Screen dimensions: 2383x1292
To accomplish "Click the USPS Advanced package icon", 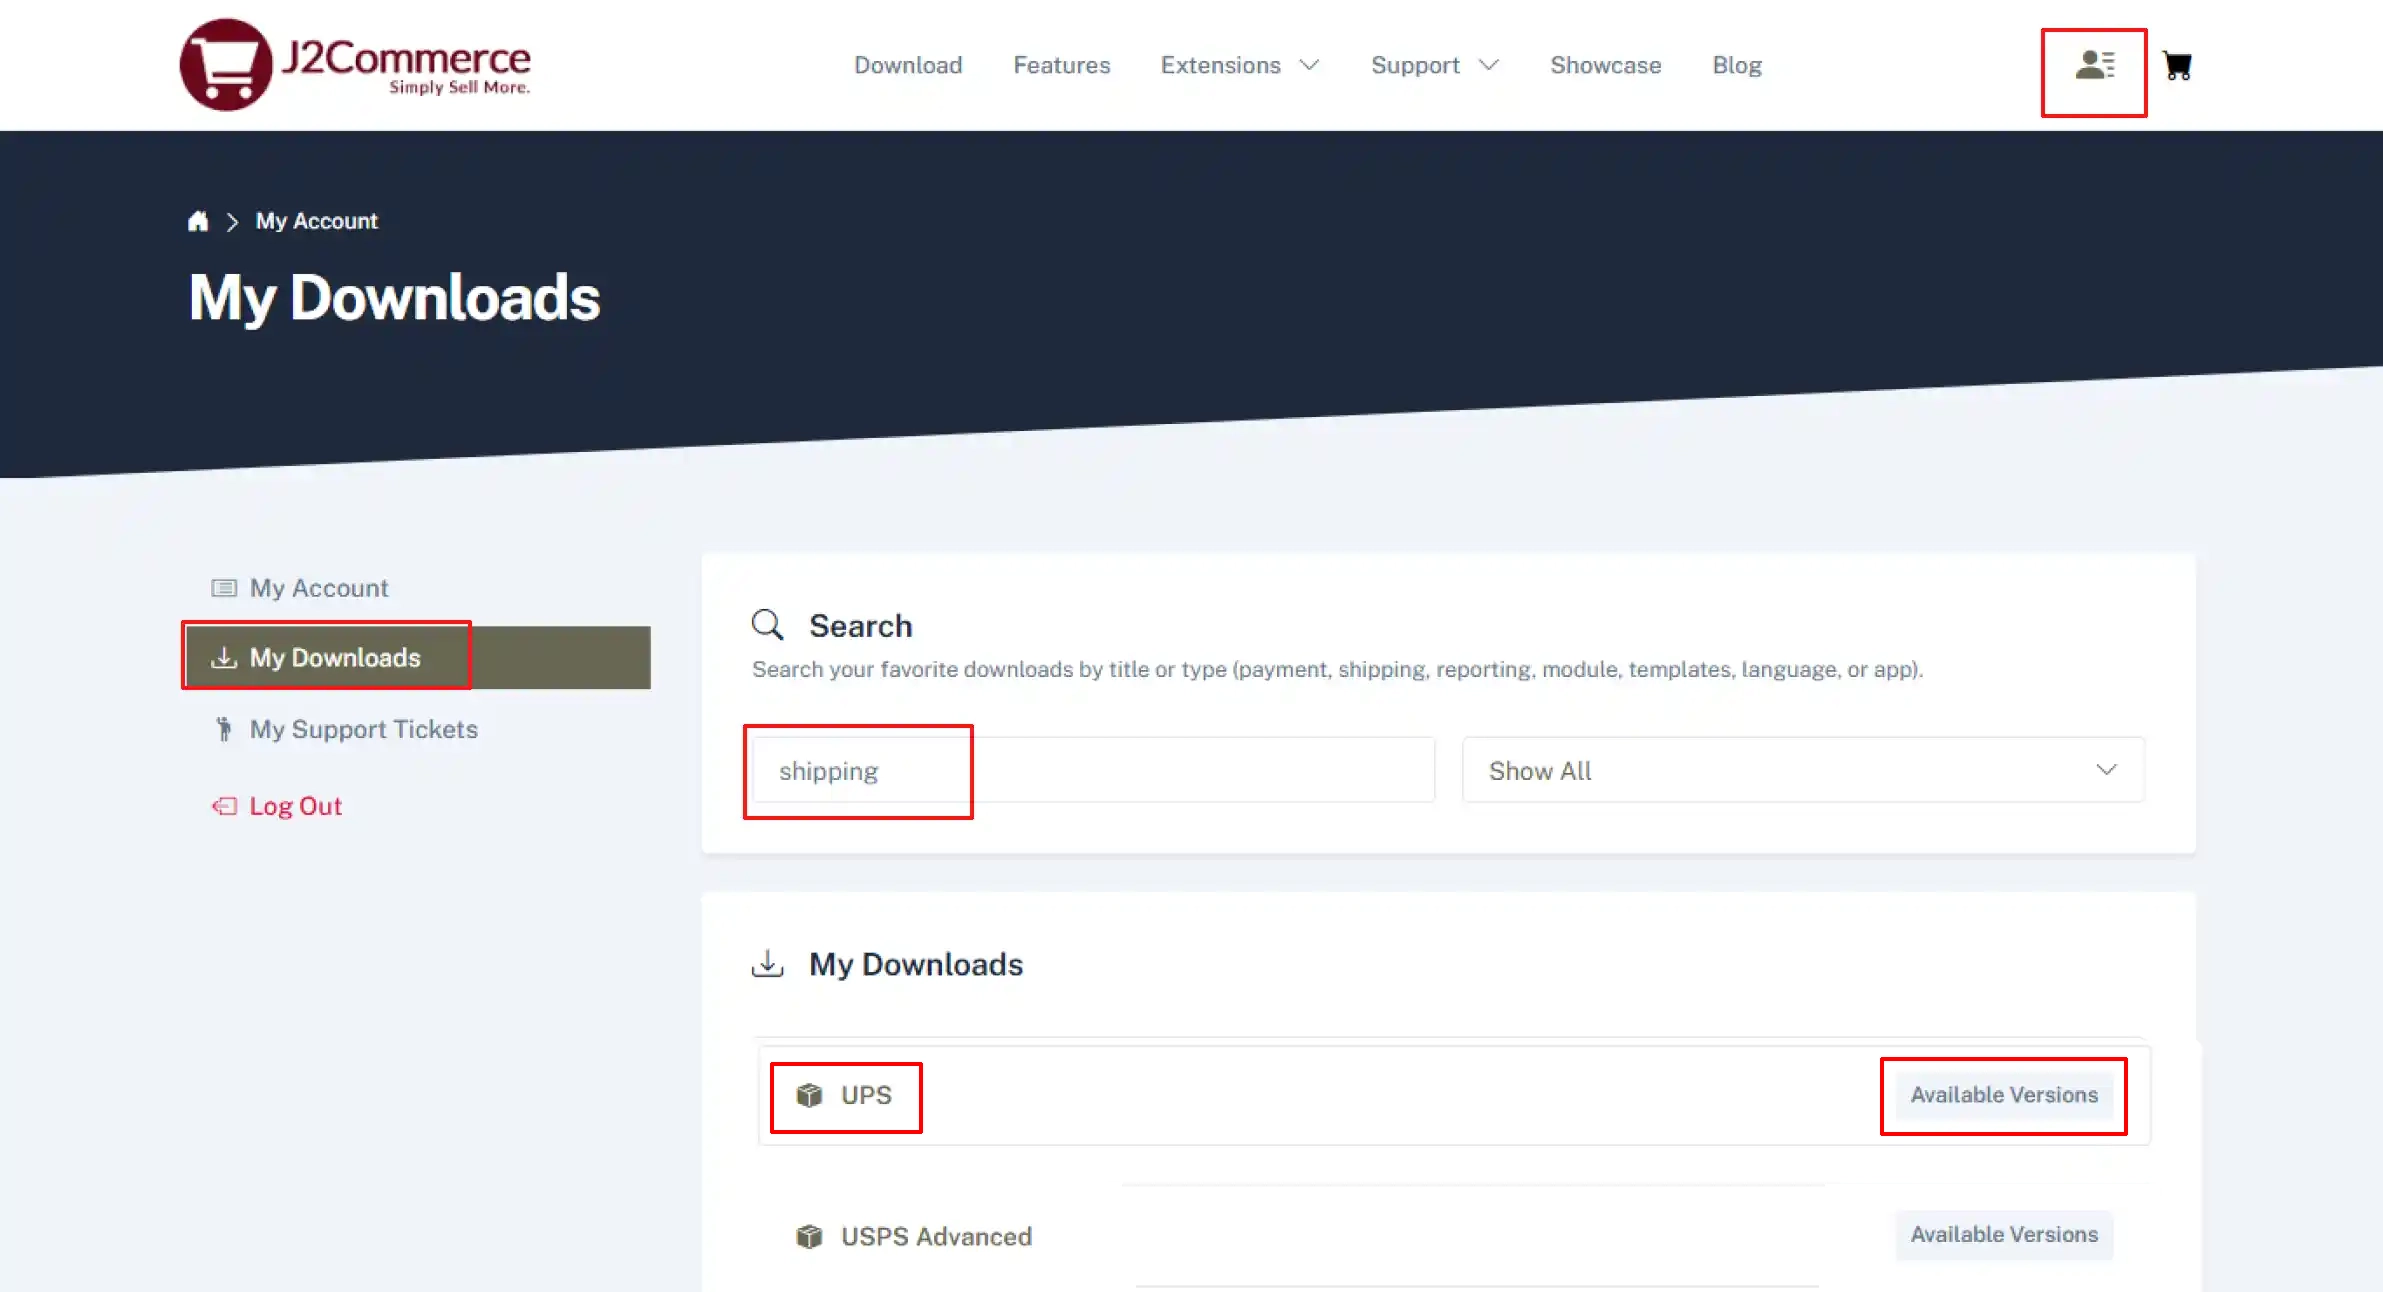I will point(809,1237).
